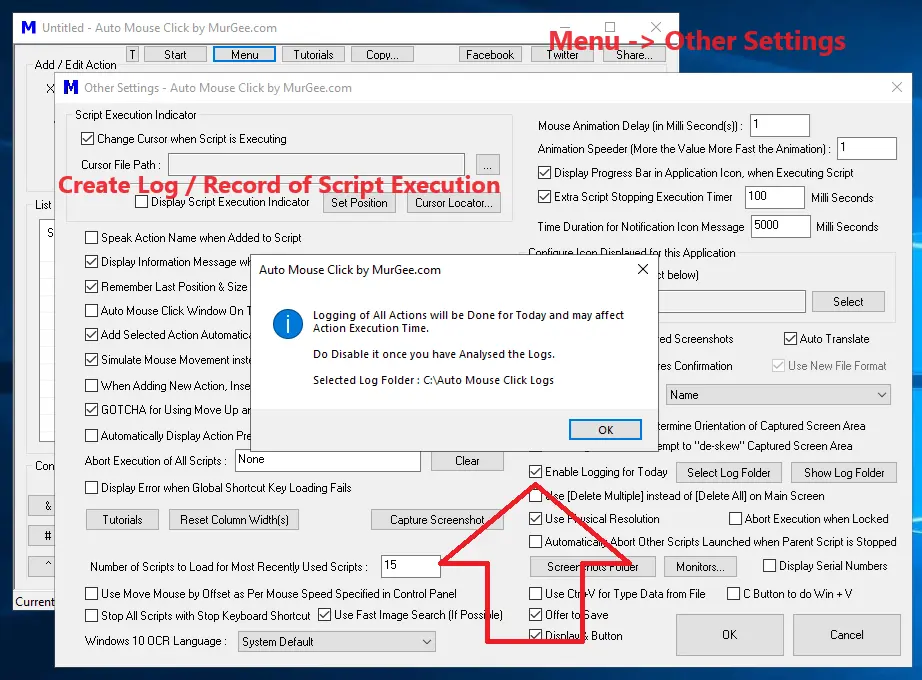This screenshot has height=680, width=922.
Task: Enable Auto Mouse Click Window On Top checkbox
Action: [91, 311]
